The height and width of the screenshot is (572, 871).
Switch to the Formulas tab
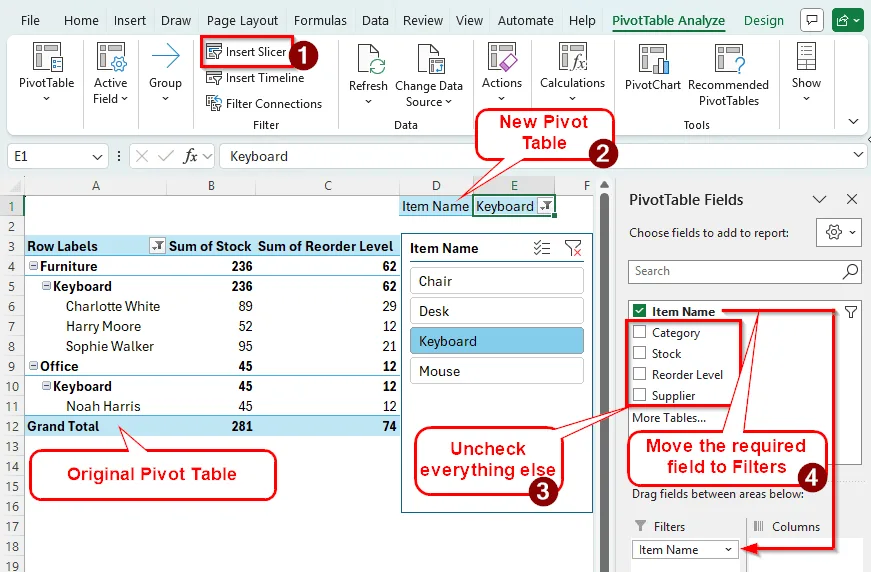click(320, 21)
